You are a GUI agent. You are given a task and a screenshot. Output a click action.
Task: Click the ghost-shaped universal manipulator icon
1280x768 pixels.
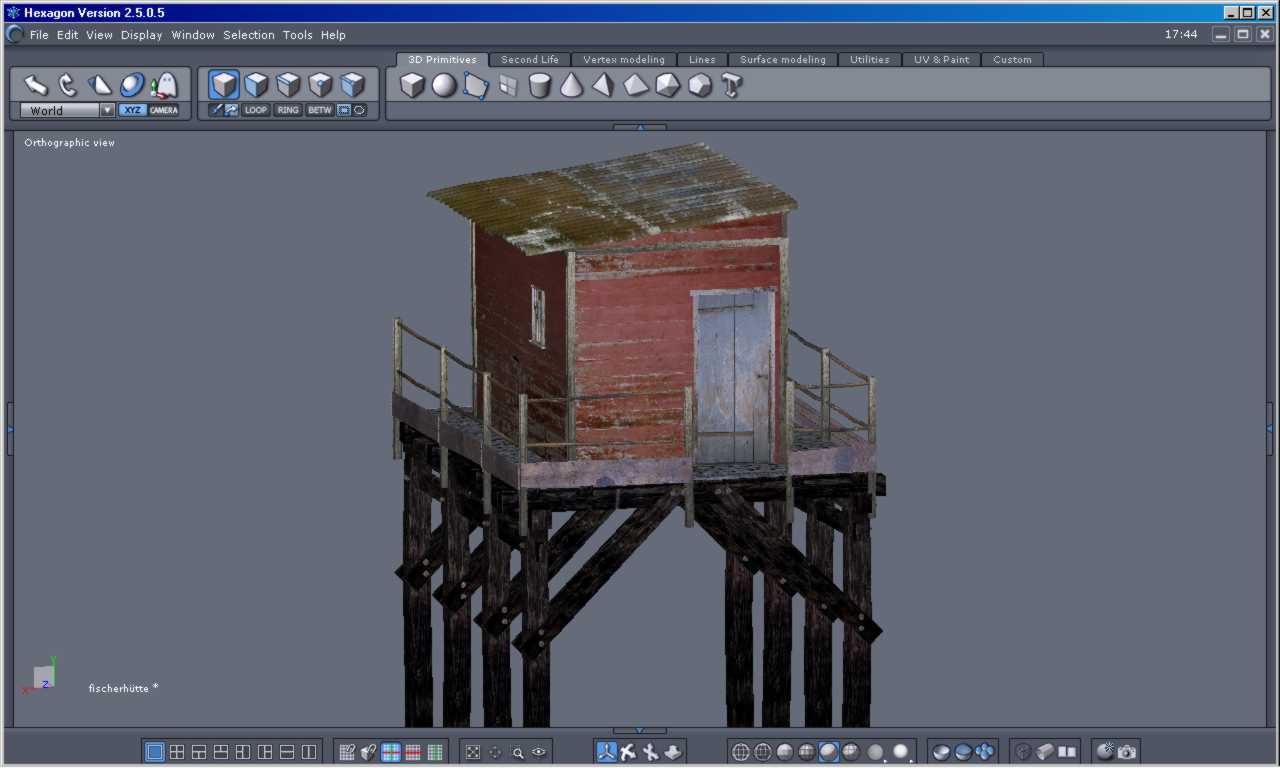[x=164, y=85]
